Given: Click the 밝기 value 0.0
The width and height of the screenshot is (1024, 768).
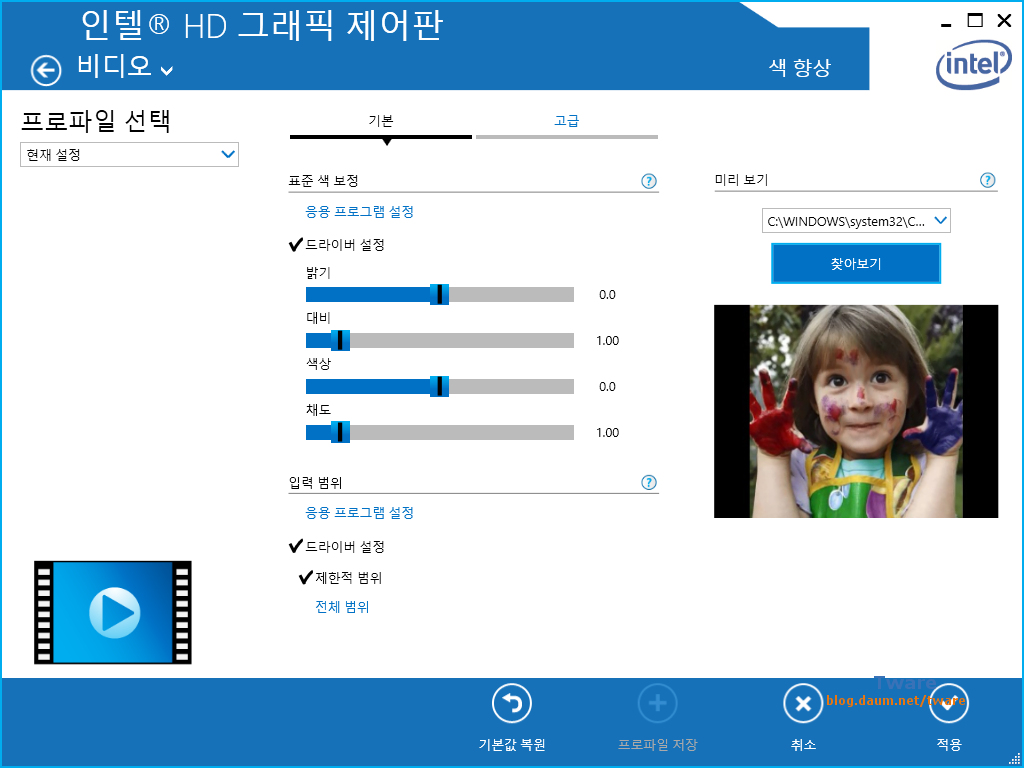Looking at the screenshot, I should [607, 295].
